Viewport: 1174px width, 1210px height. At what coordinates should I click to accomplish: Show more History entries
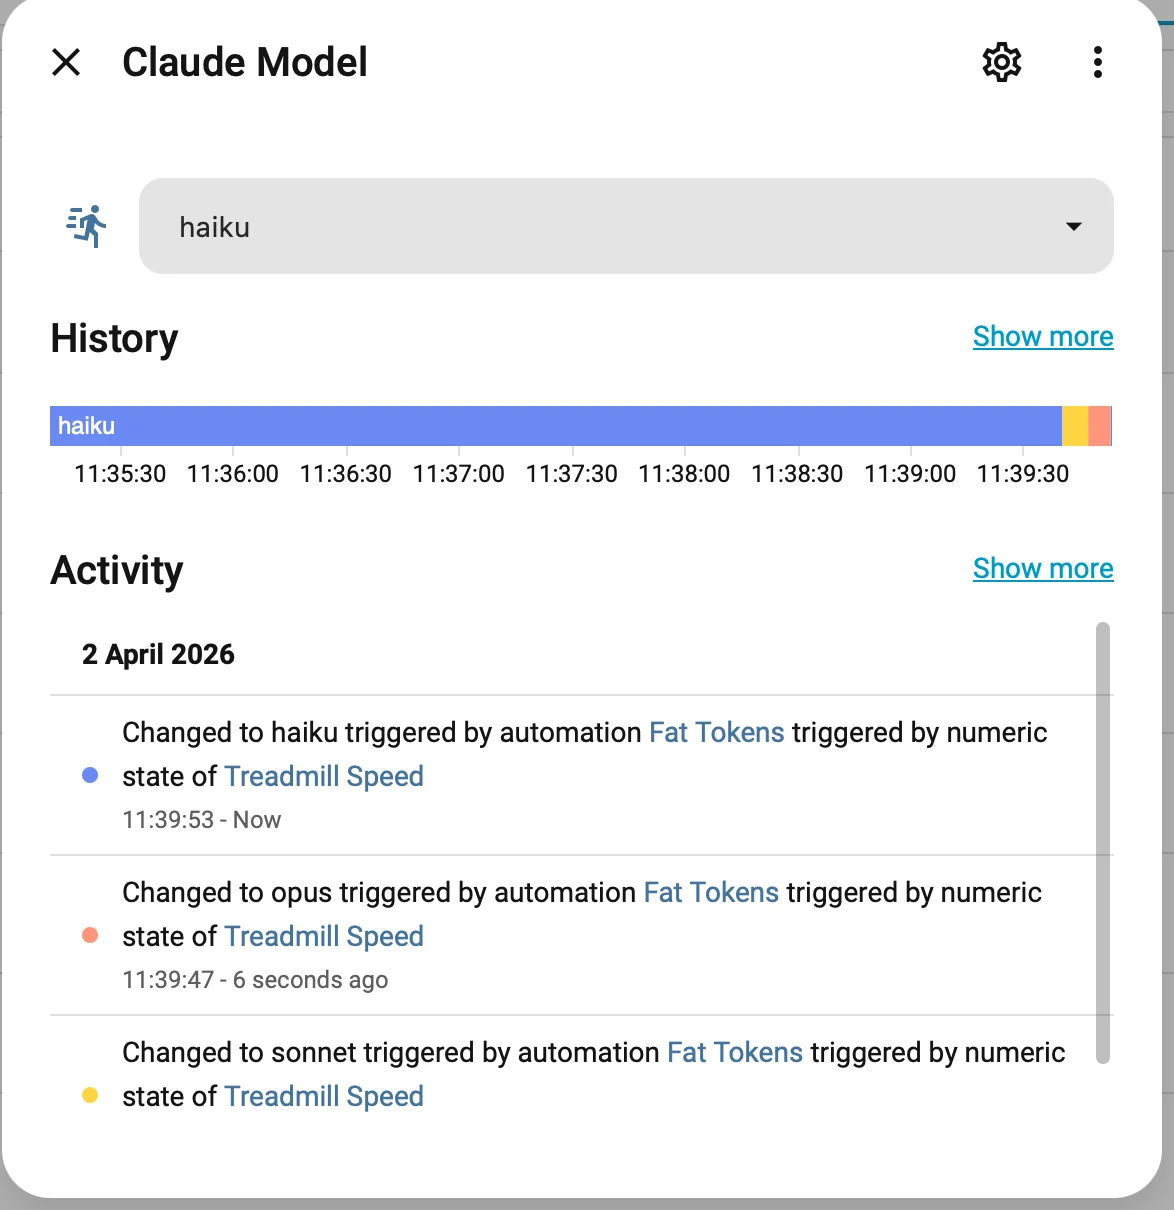(x=1043, y=336)
